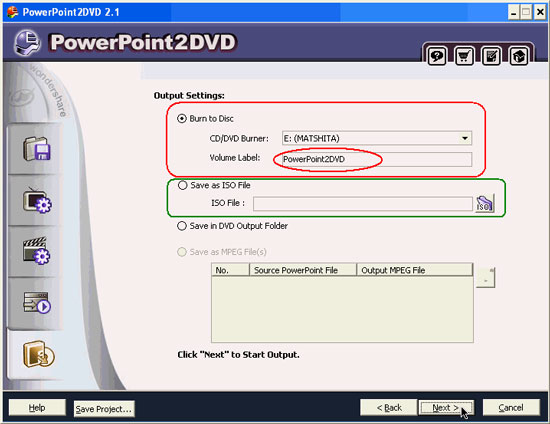550x424 pixels.
Task: Click the shopping cart purchase icon
Action: pos(464,56)
